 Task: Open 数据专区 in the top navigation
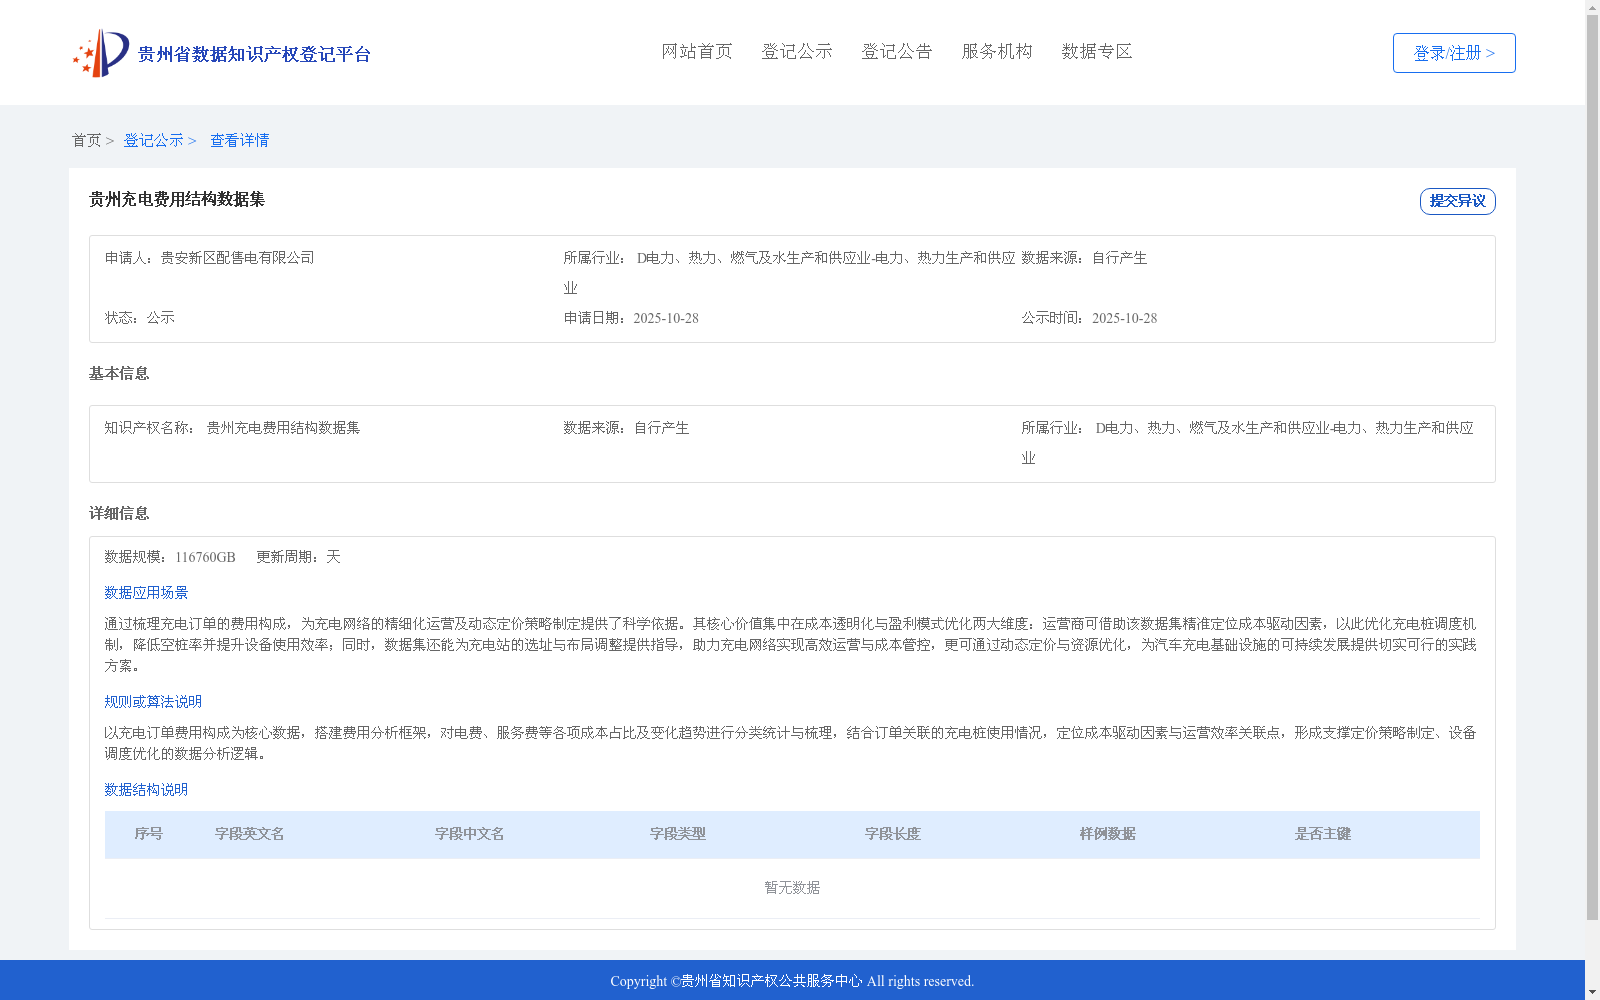pyautogui.click(x=1097, y=51)
